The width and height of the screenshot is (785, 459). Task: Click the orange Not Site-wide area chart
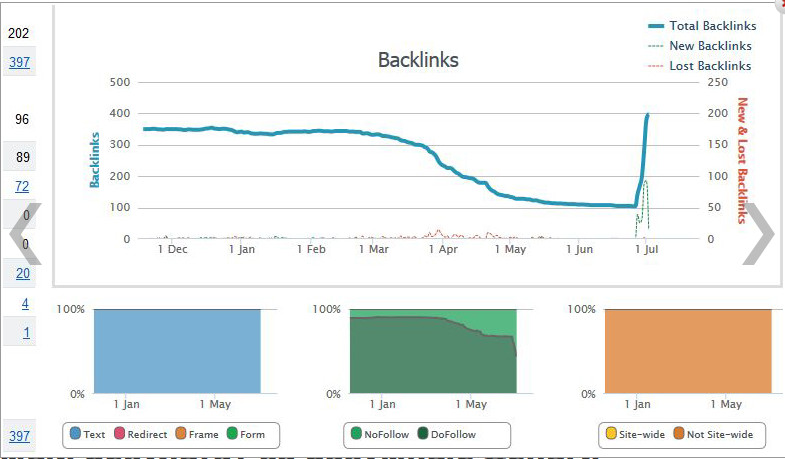click(x=688, y=351)
